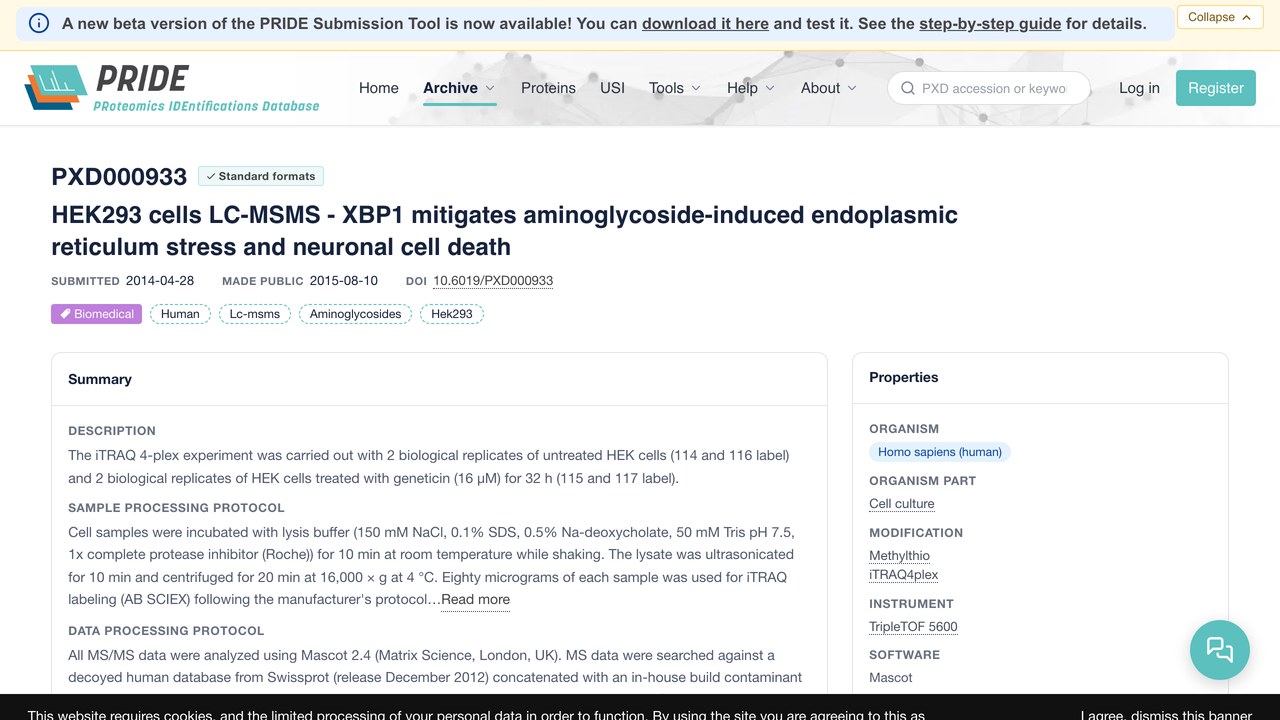Image resolution: width=1280 pixels, height=720 pixels.
Task: Click the Standard formats badge
Action: 261,176
